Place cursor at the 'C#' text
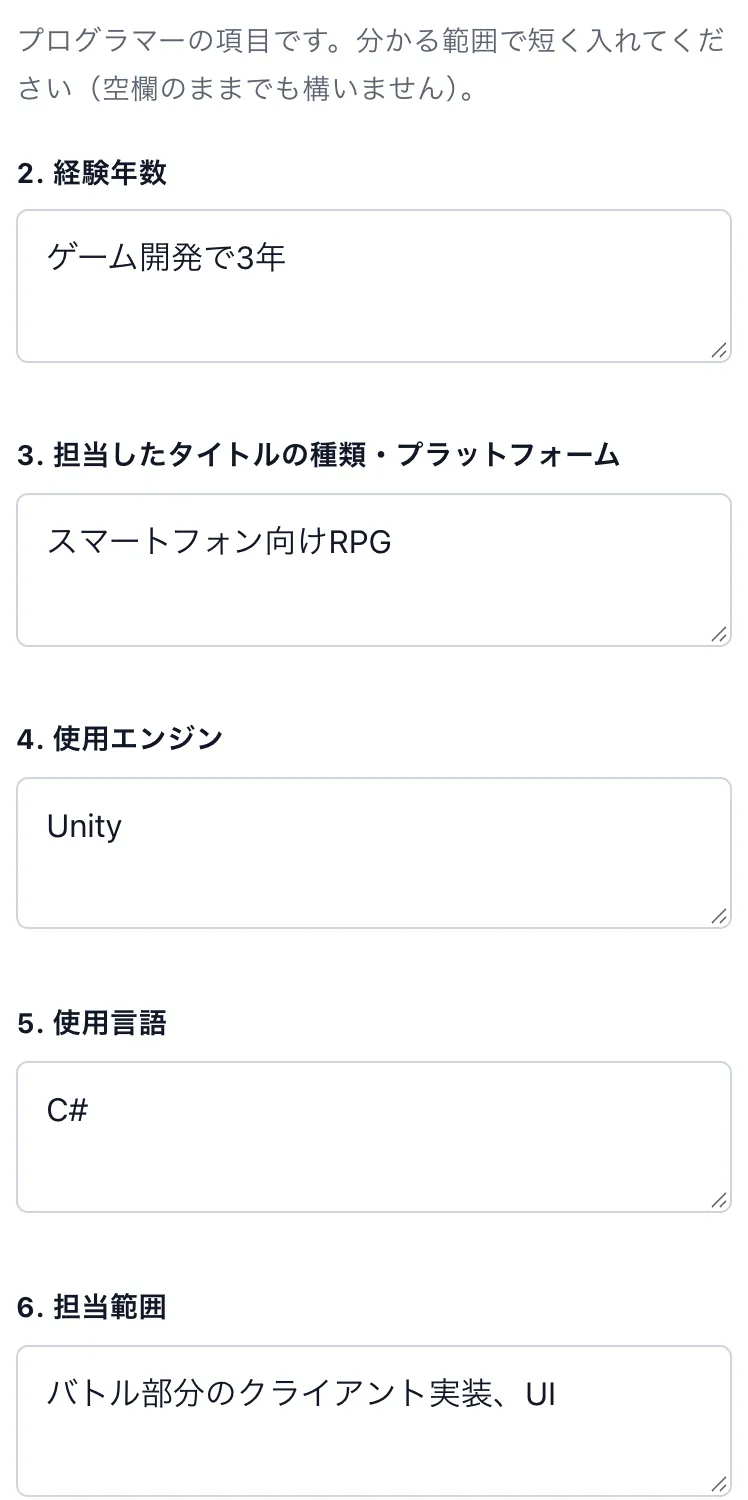 (68, 1110)
